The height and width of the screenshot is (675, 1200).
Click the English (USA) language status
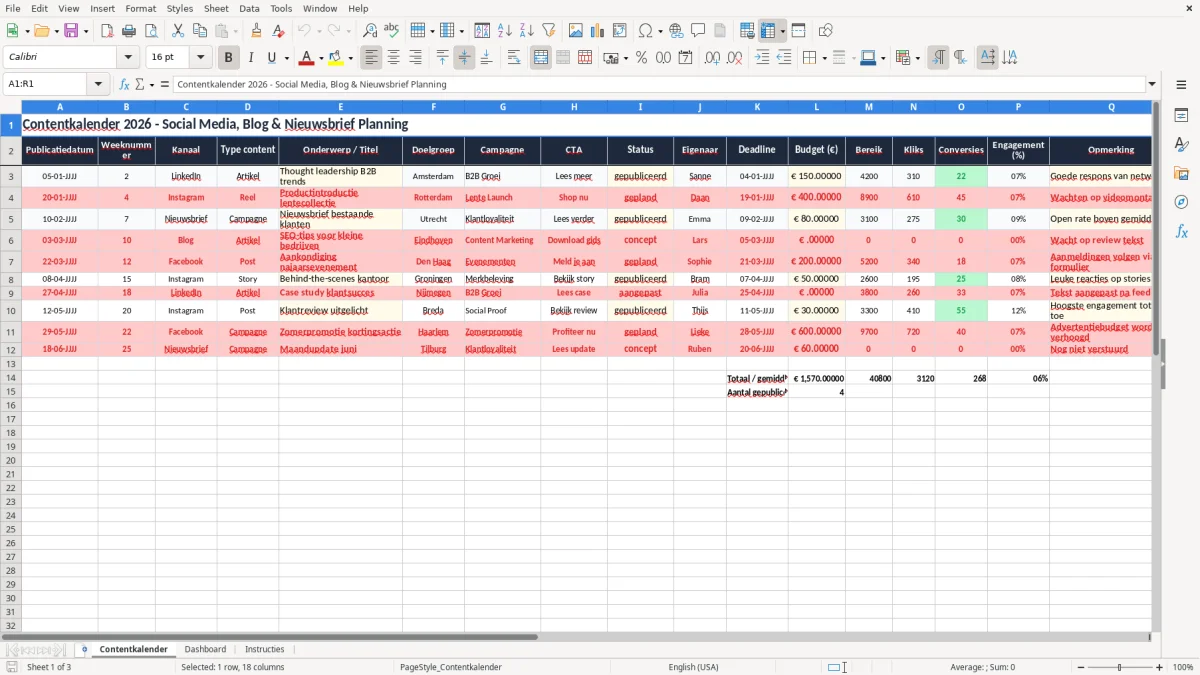tap(694, 667)
